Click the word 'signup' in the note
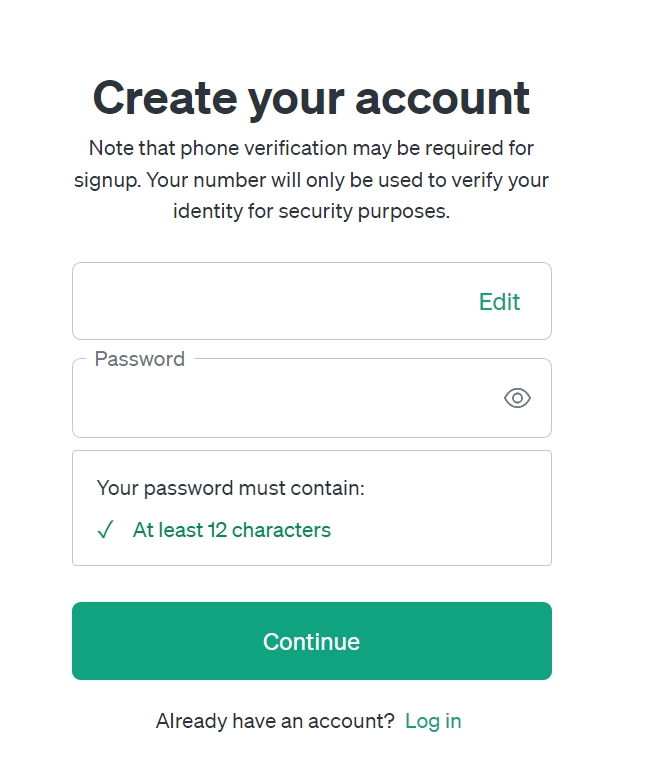 coord(102,180)
